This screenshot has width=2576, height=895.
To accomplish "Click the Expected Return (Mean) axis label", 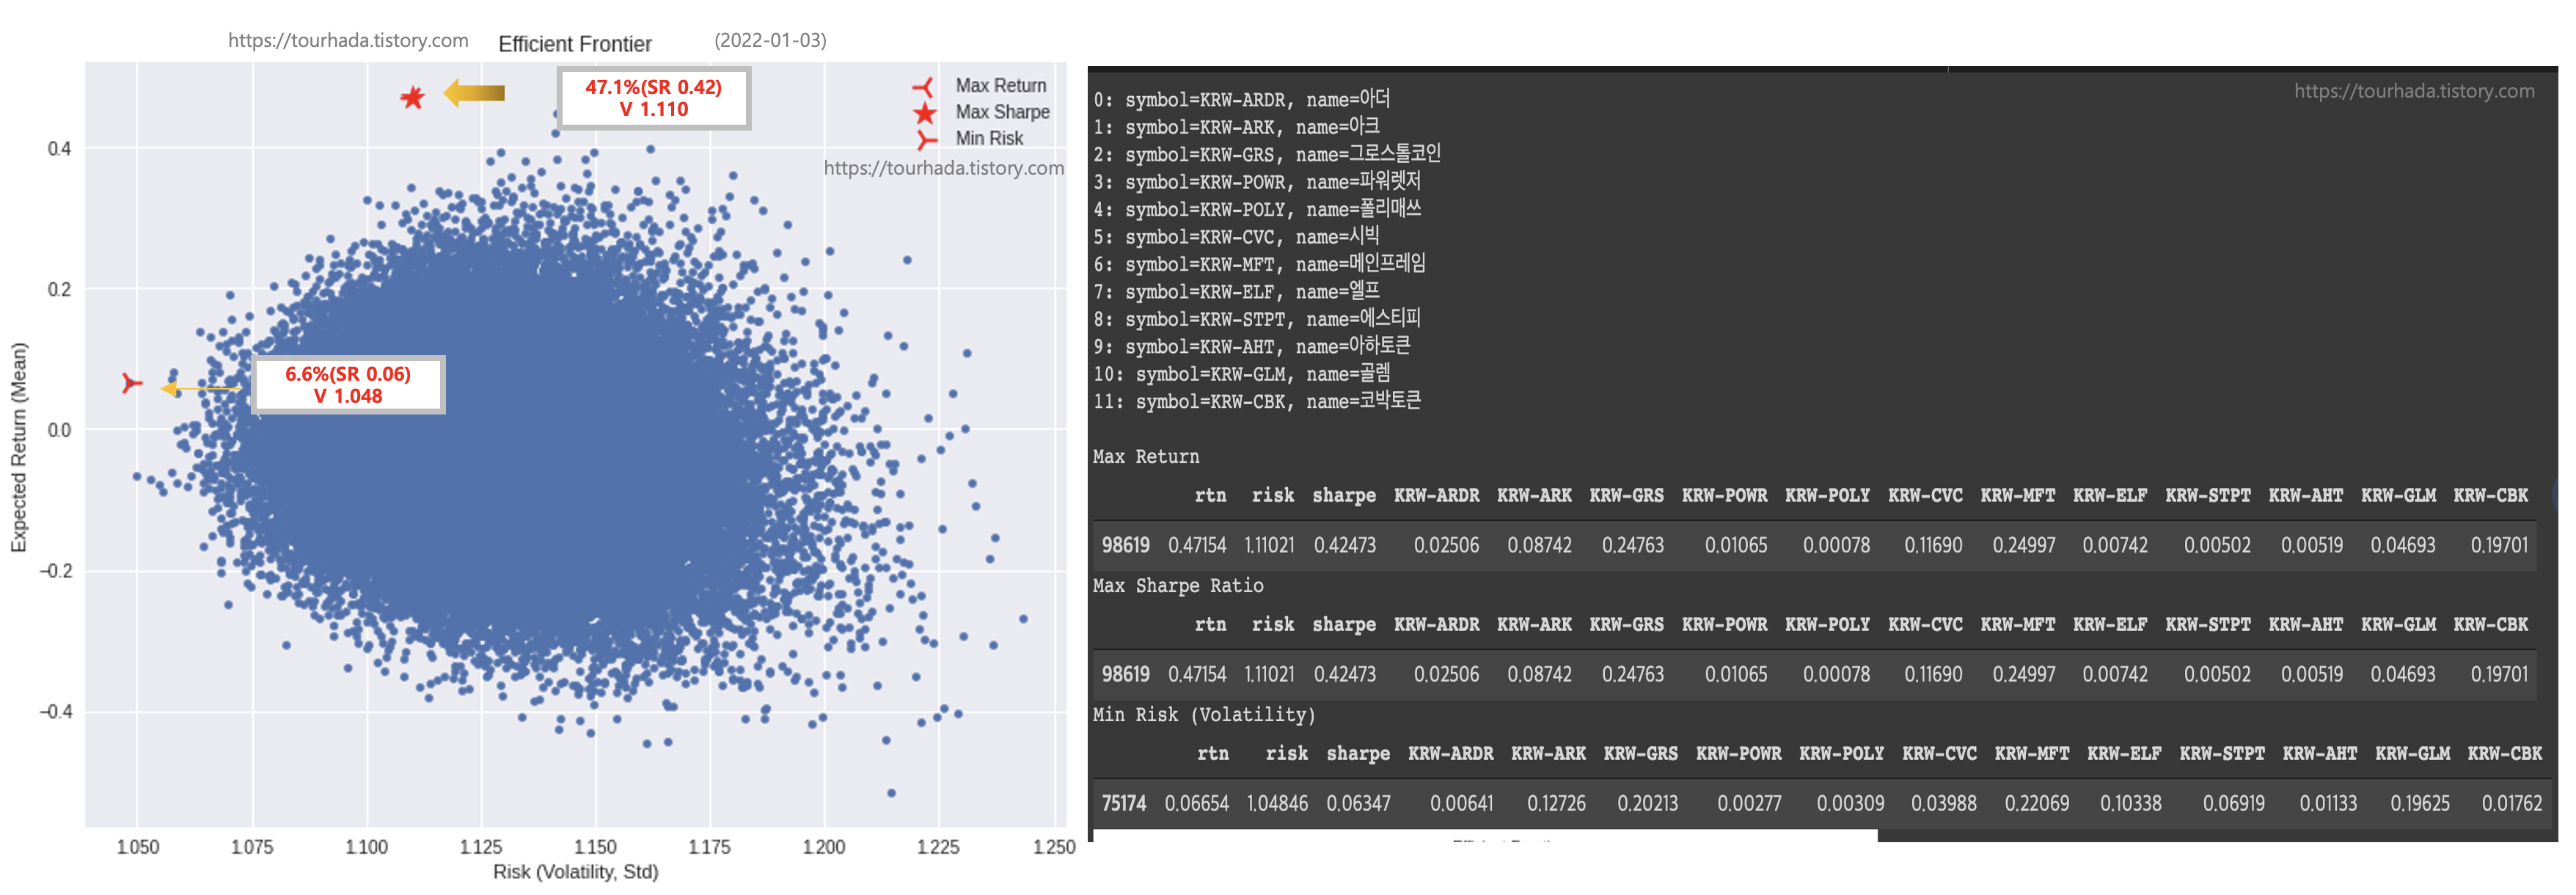I will pos(19,447).
